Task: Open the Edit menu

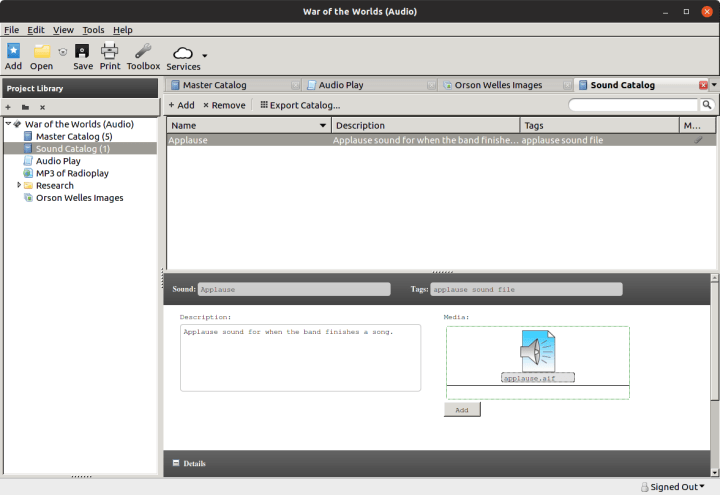Action: coord(36,30)
